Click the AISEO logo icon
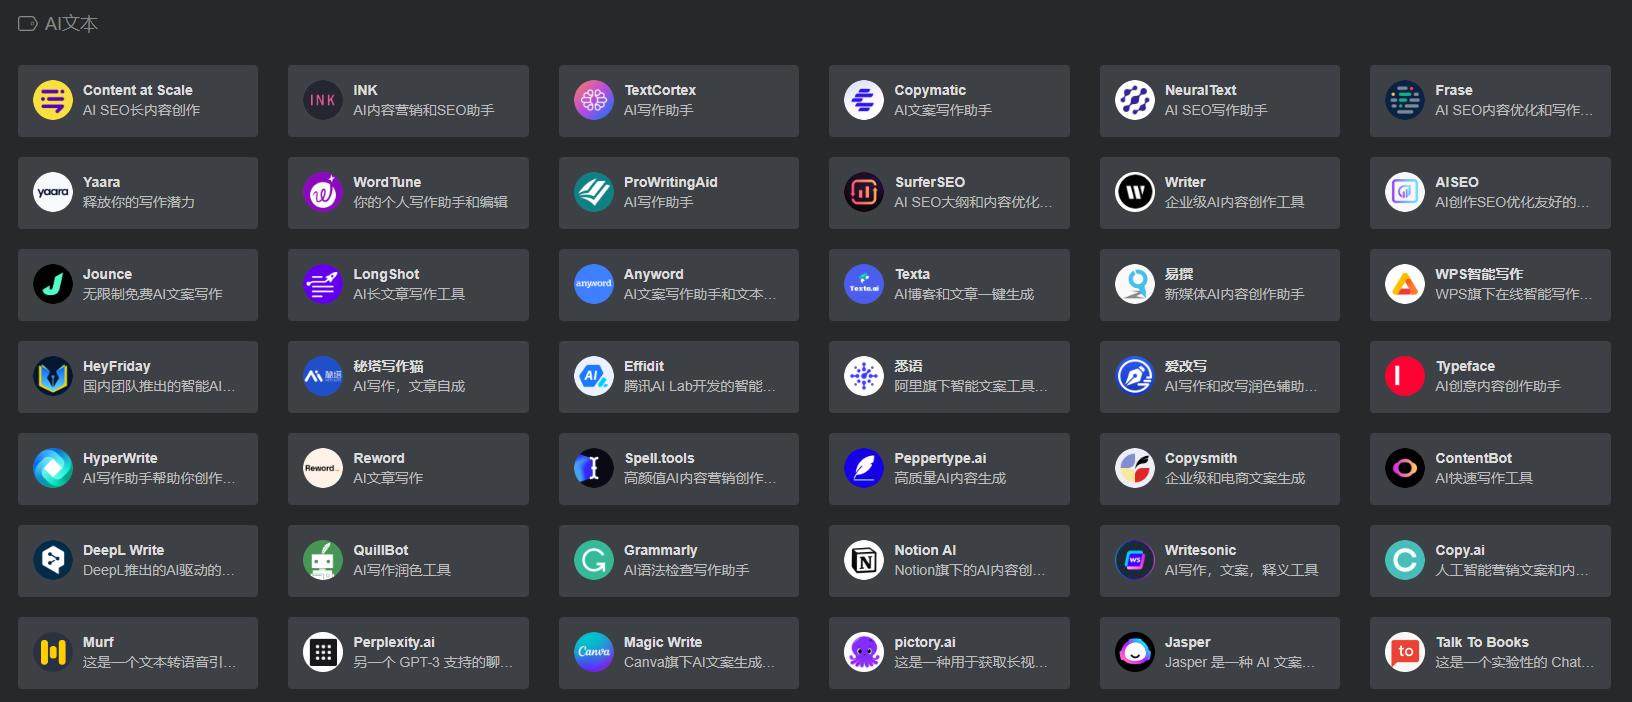This screenshot has height=702, width=1632. [1405, 193]
